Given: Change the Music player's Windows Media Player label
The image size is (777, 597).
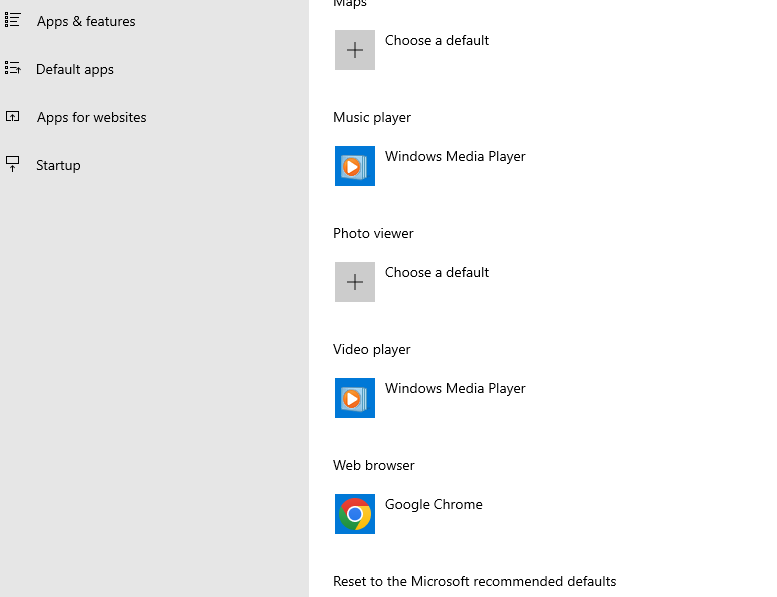Looking at the screenshot, I should 455,157.
